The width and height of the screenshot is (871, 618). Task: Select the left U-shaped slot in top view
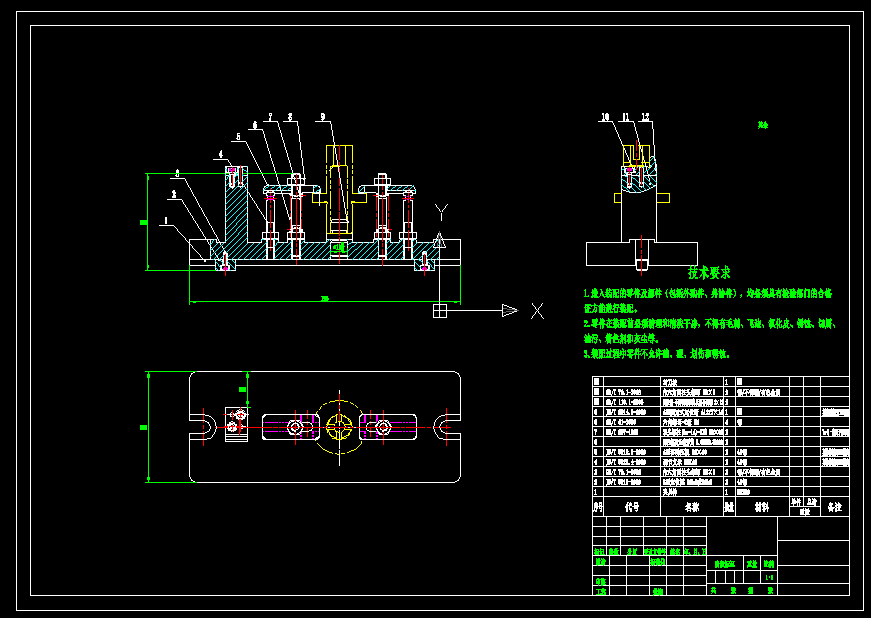point(202,427)
